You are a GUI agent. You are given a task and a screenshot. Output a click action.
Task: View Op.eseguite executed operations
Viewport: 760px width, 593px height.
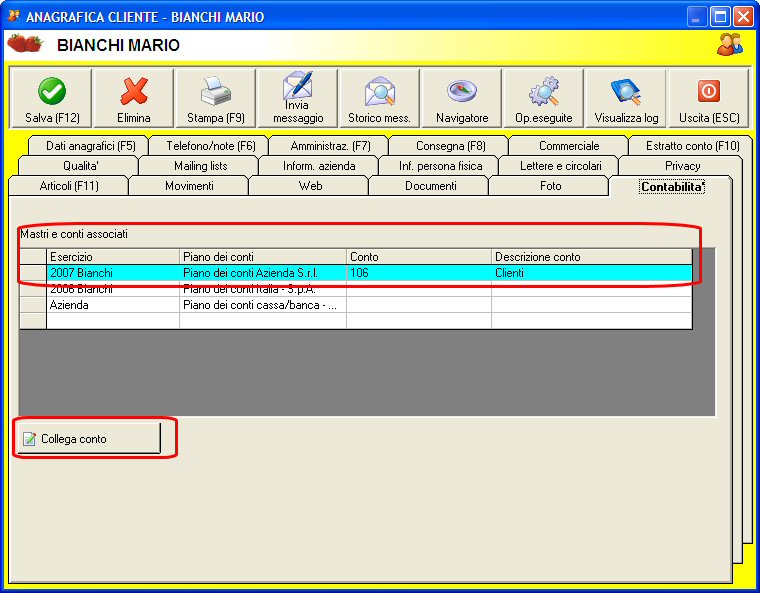click(544, 98)
